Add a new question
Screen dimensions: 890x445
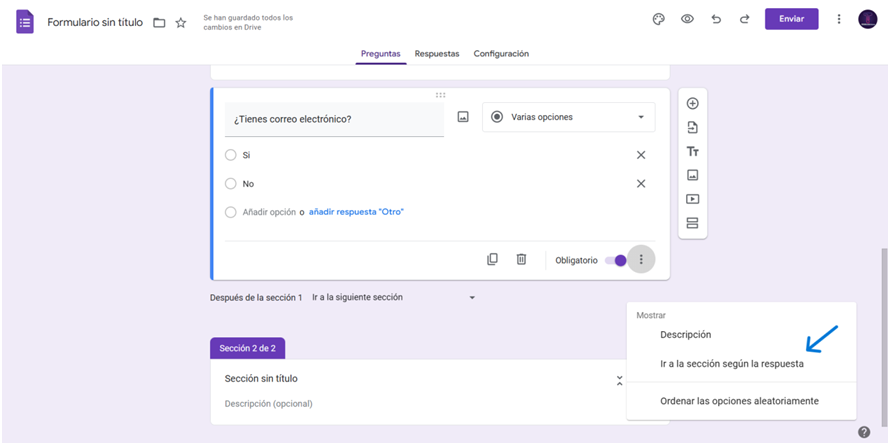(x=692, y=103)
